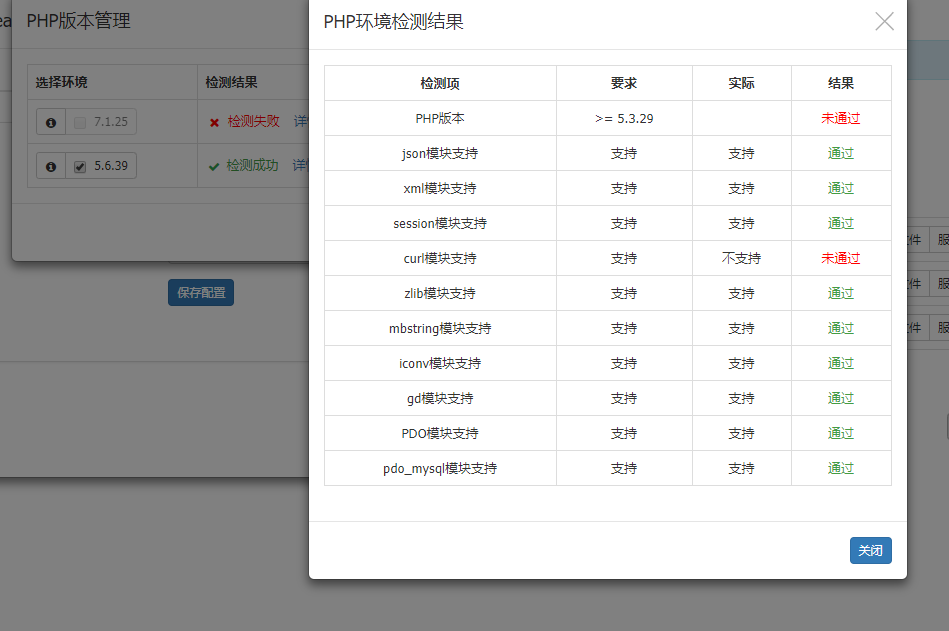
Task: Click the blue 关闭 button
Action: pyautogui.click(x=870, y=551)
